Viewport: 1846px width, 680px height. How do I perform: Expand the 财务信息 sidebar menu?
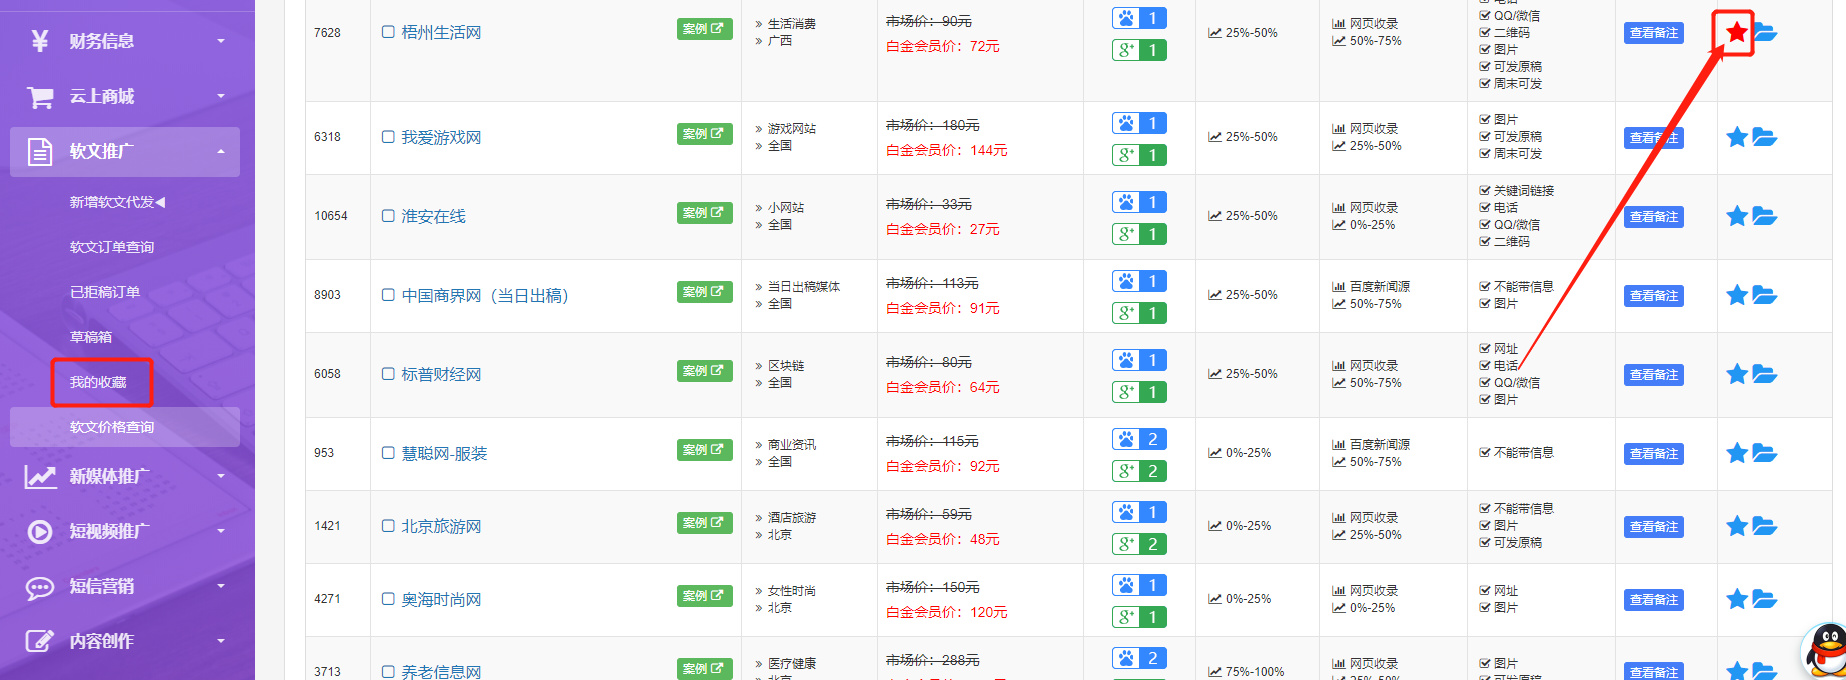(x=125, y=41)
